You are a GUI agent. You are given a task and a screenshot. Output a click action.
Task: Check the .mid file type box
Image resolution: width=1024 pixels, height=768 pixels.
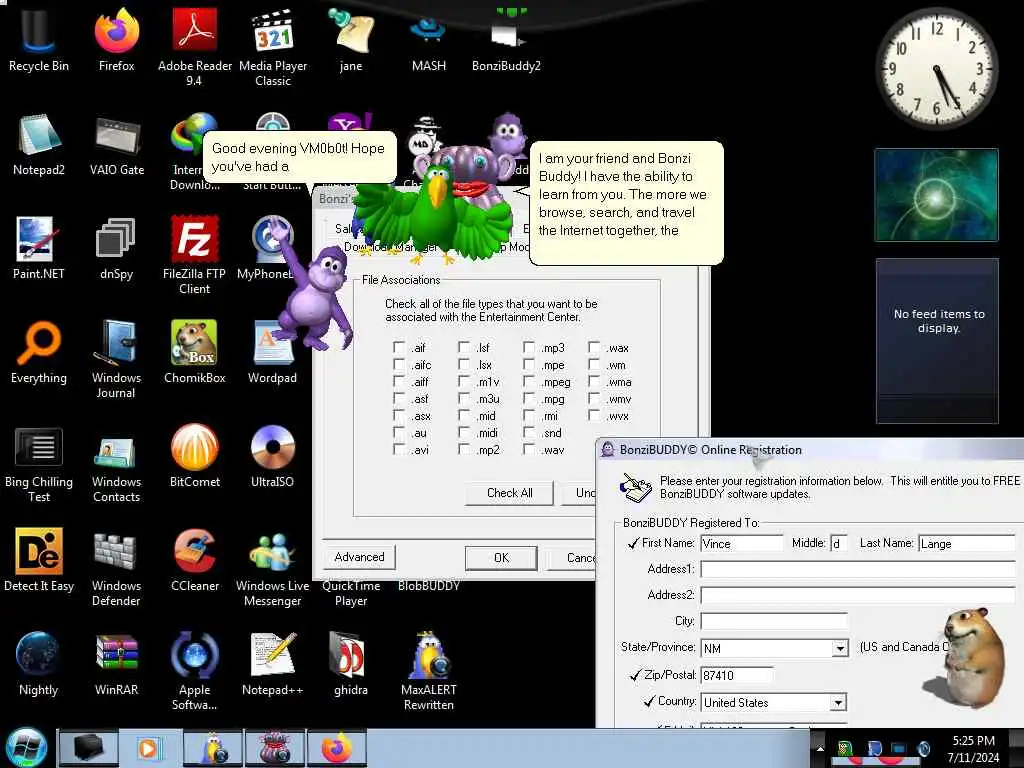464,415
